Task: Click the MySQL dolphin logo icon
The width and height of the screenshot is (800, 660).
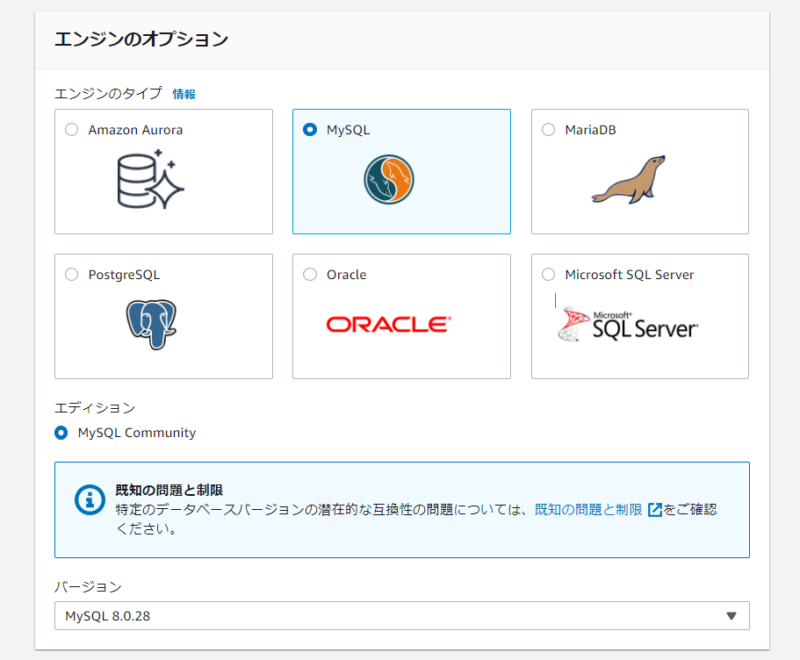Action: pyautogui.click(x=389, y=180)
